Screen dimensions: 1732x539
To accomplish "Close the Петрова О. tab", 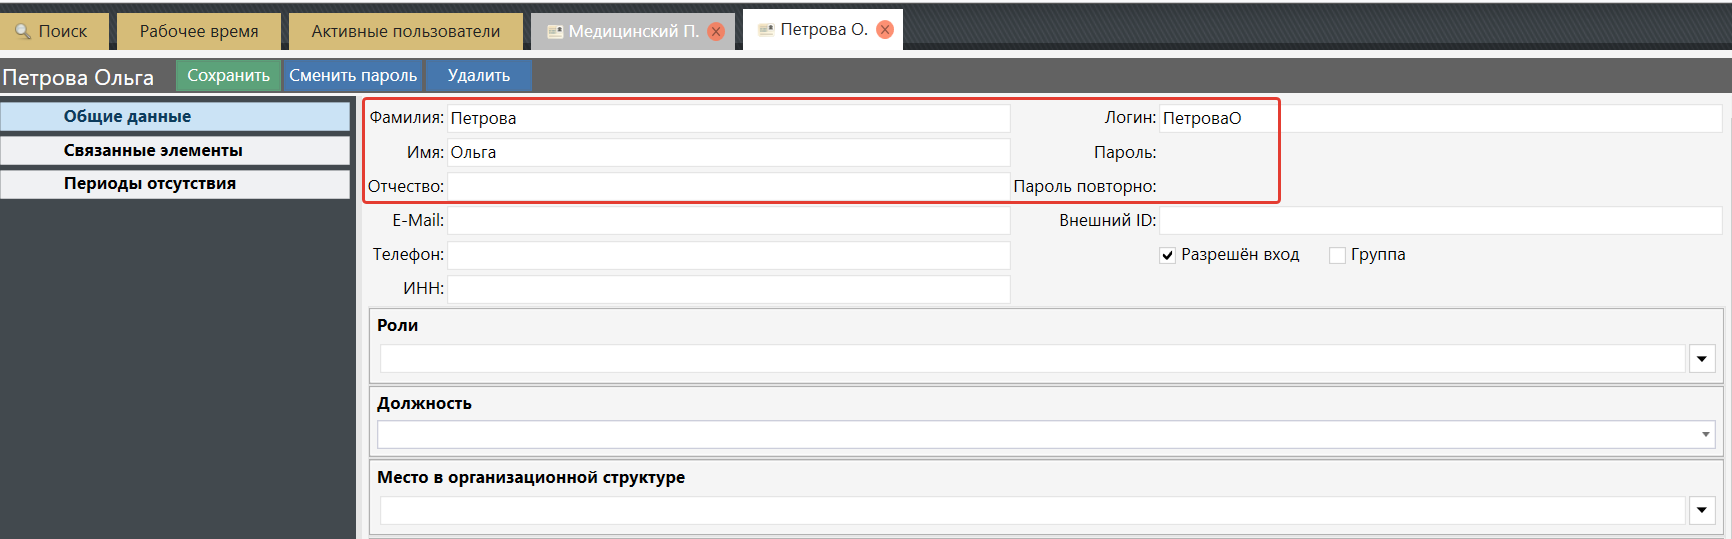I will pos(885,30).
